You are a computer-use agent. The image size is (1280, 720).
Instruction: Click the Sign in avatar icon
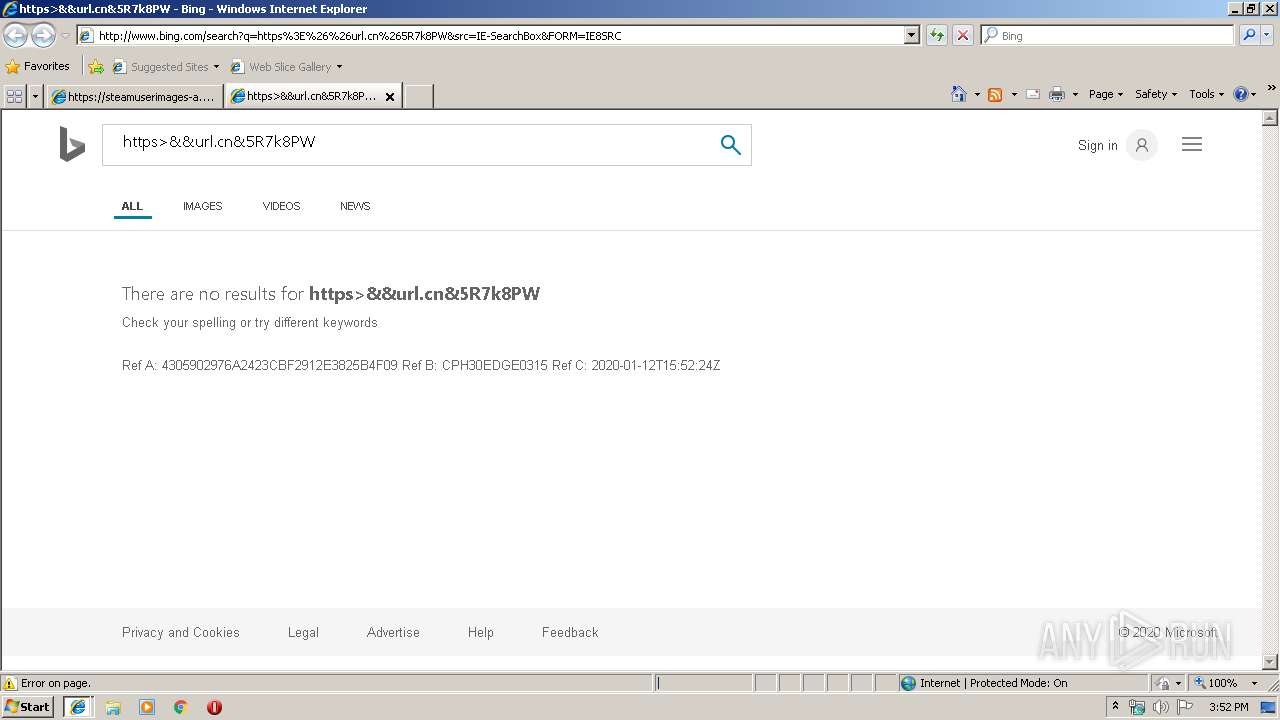[1142, 145]
